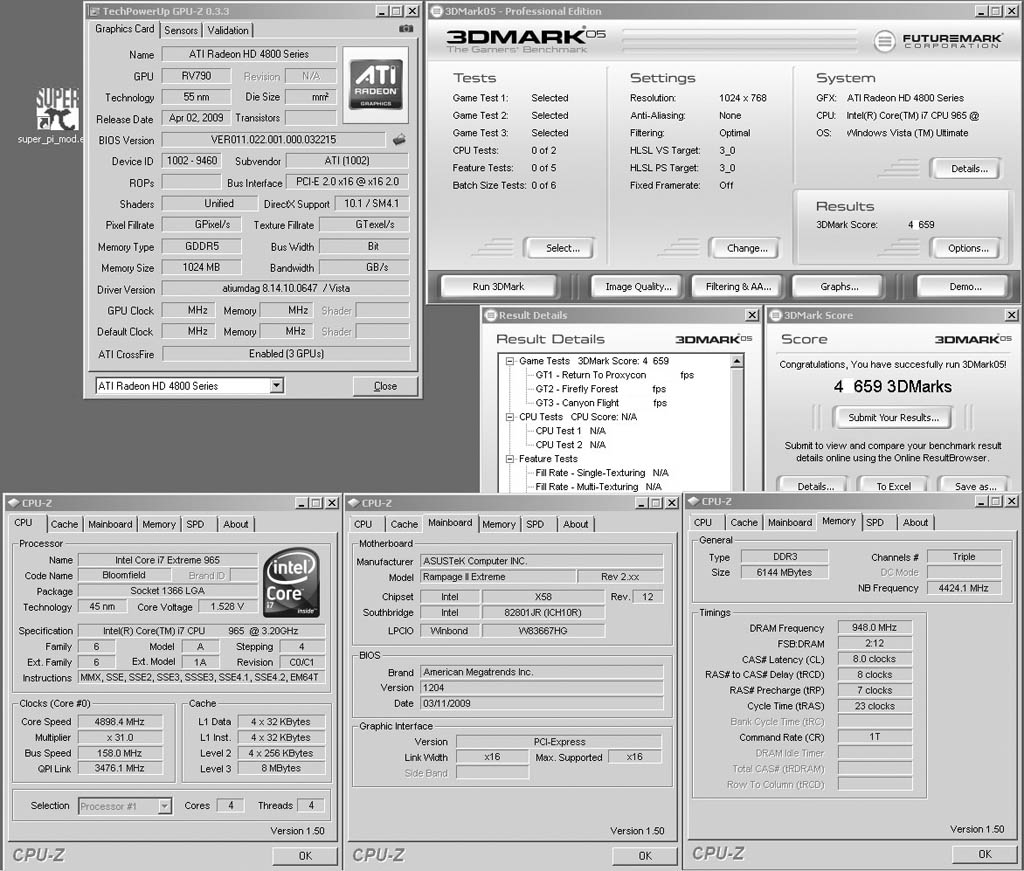
Task: Open the Mainboard tab in the left CPU-Z window
Action: [x=110, y=524]
